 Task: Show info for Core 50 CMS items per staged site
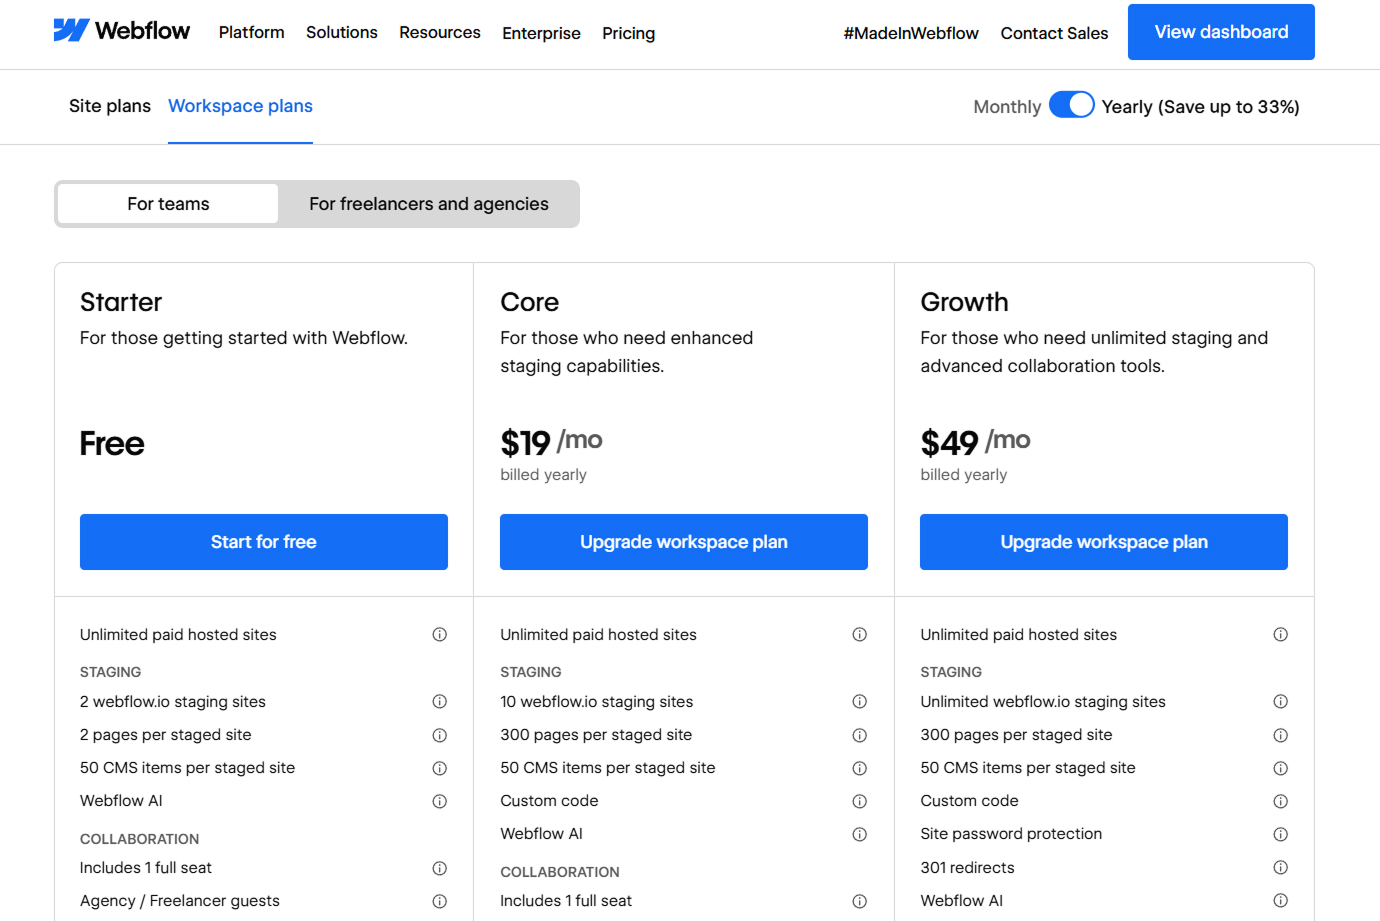pos(859,768)
